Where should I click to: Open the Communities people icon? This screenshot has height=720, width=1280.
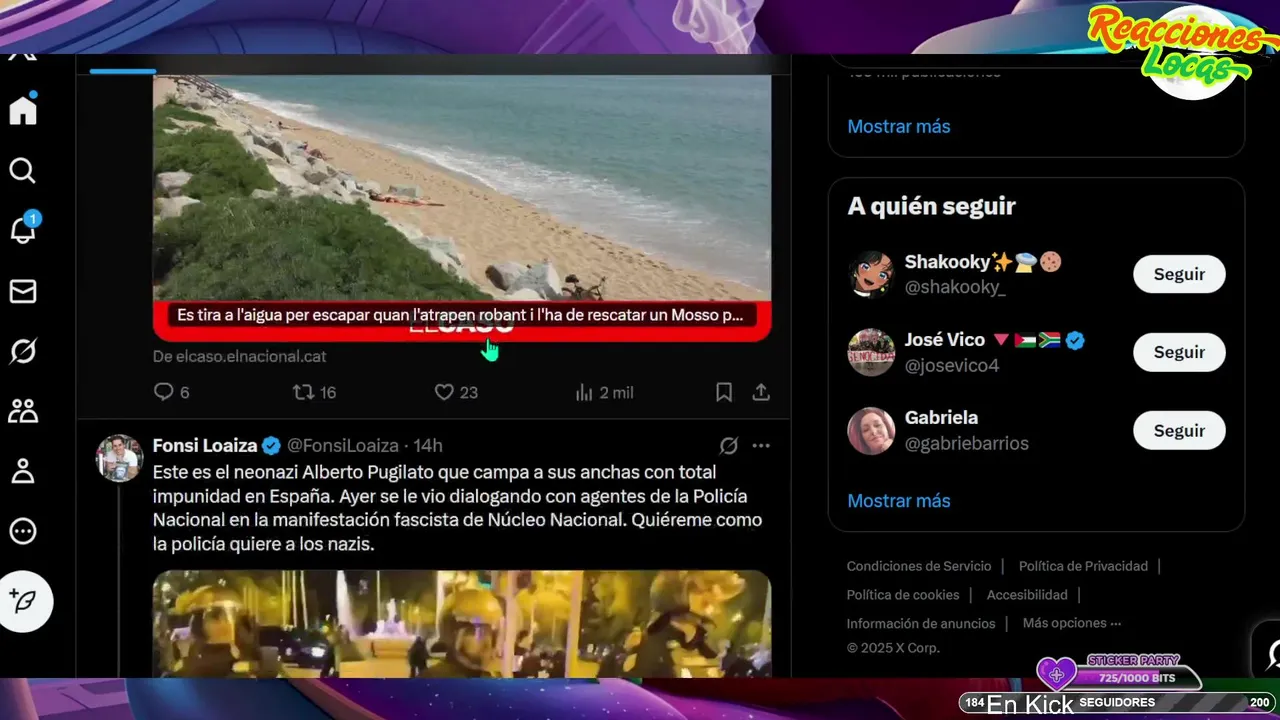[x=23, y=411]
